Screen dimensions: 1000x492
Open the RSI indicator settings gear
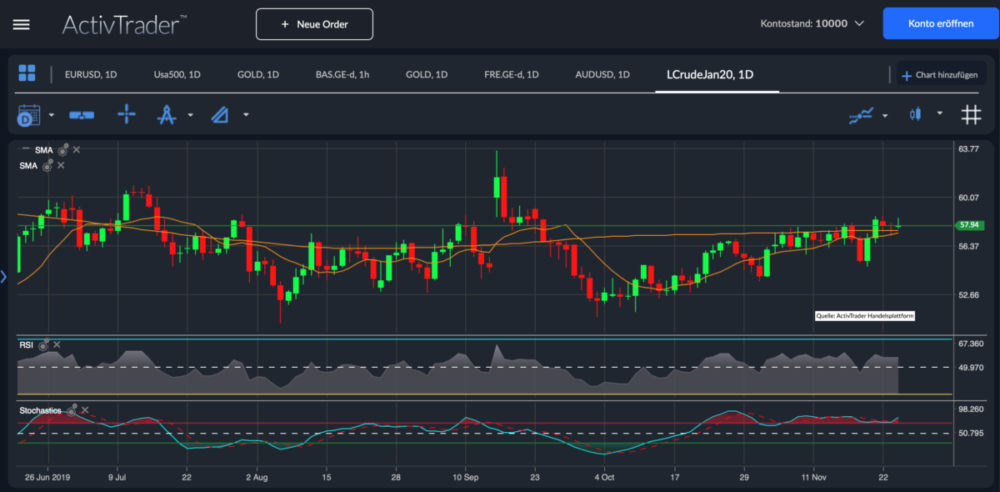point(43,345)
